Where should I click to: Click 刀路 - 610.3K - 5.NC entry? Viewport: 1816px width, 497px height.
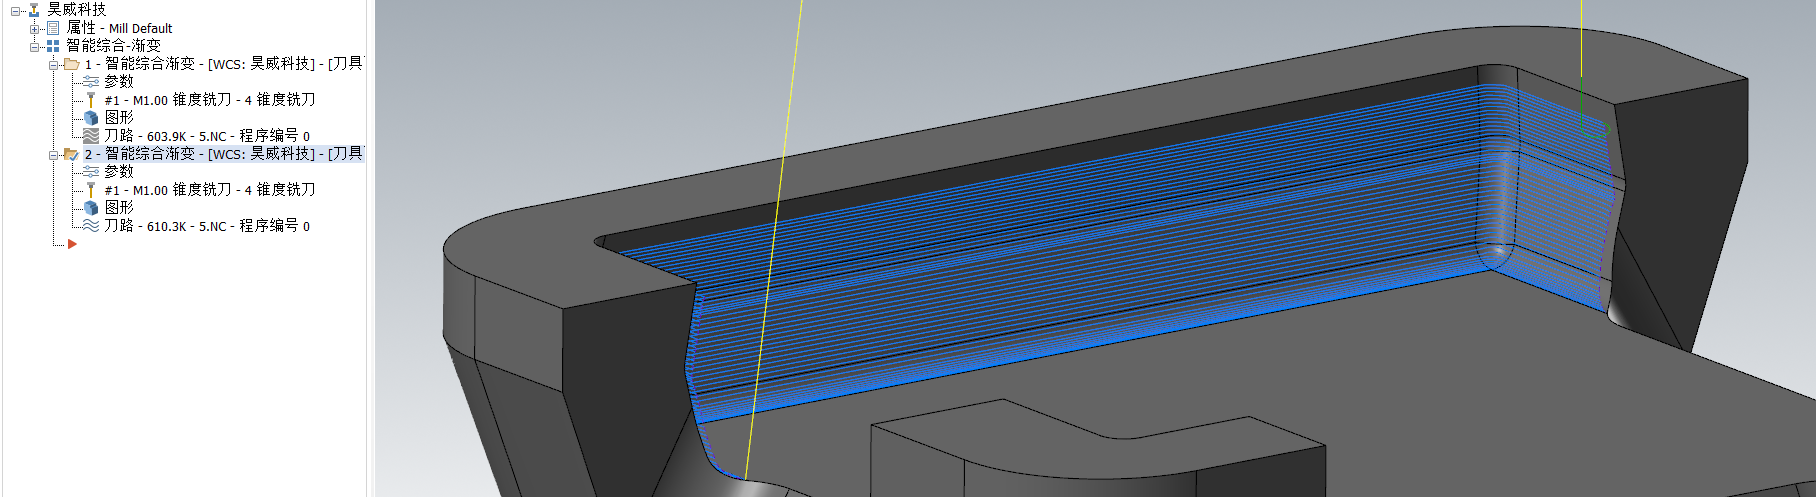(207, 226)
